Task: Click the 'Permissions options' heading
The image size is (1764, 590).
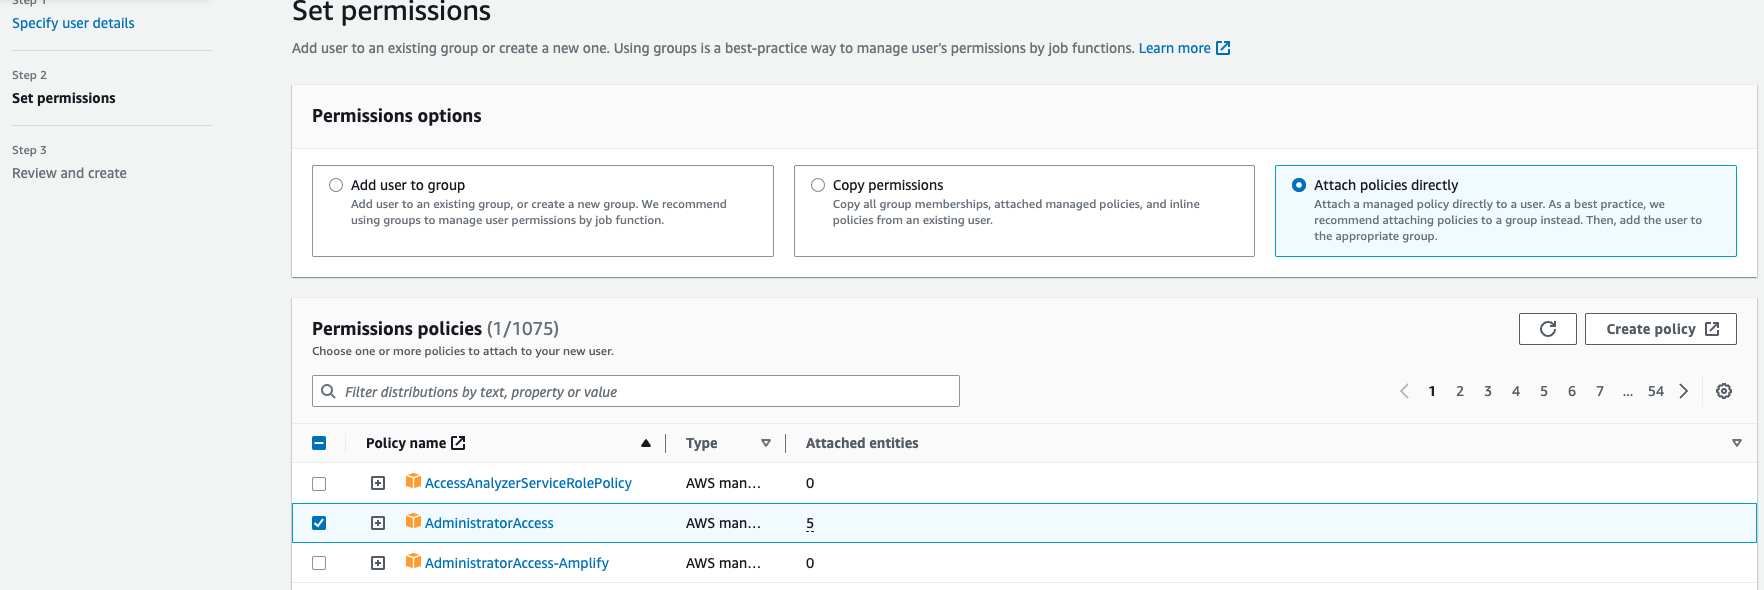Action: [397, 116]
